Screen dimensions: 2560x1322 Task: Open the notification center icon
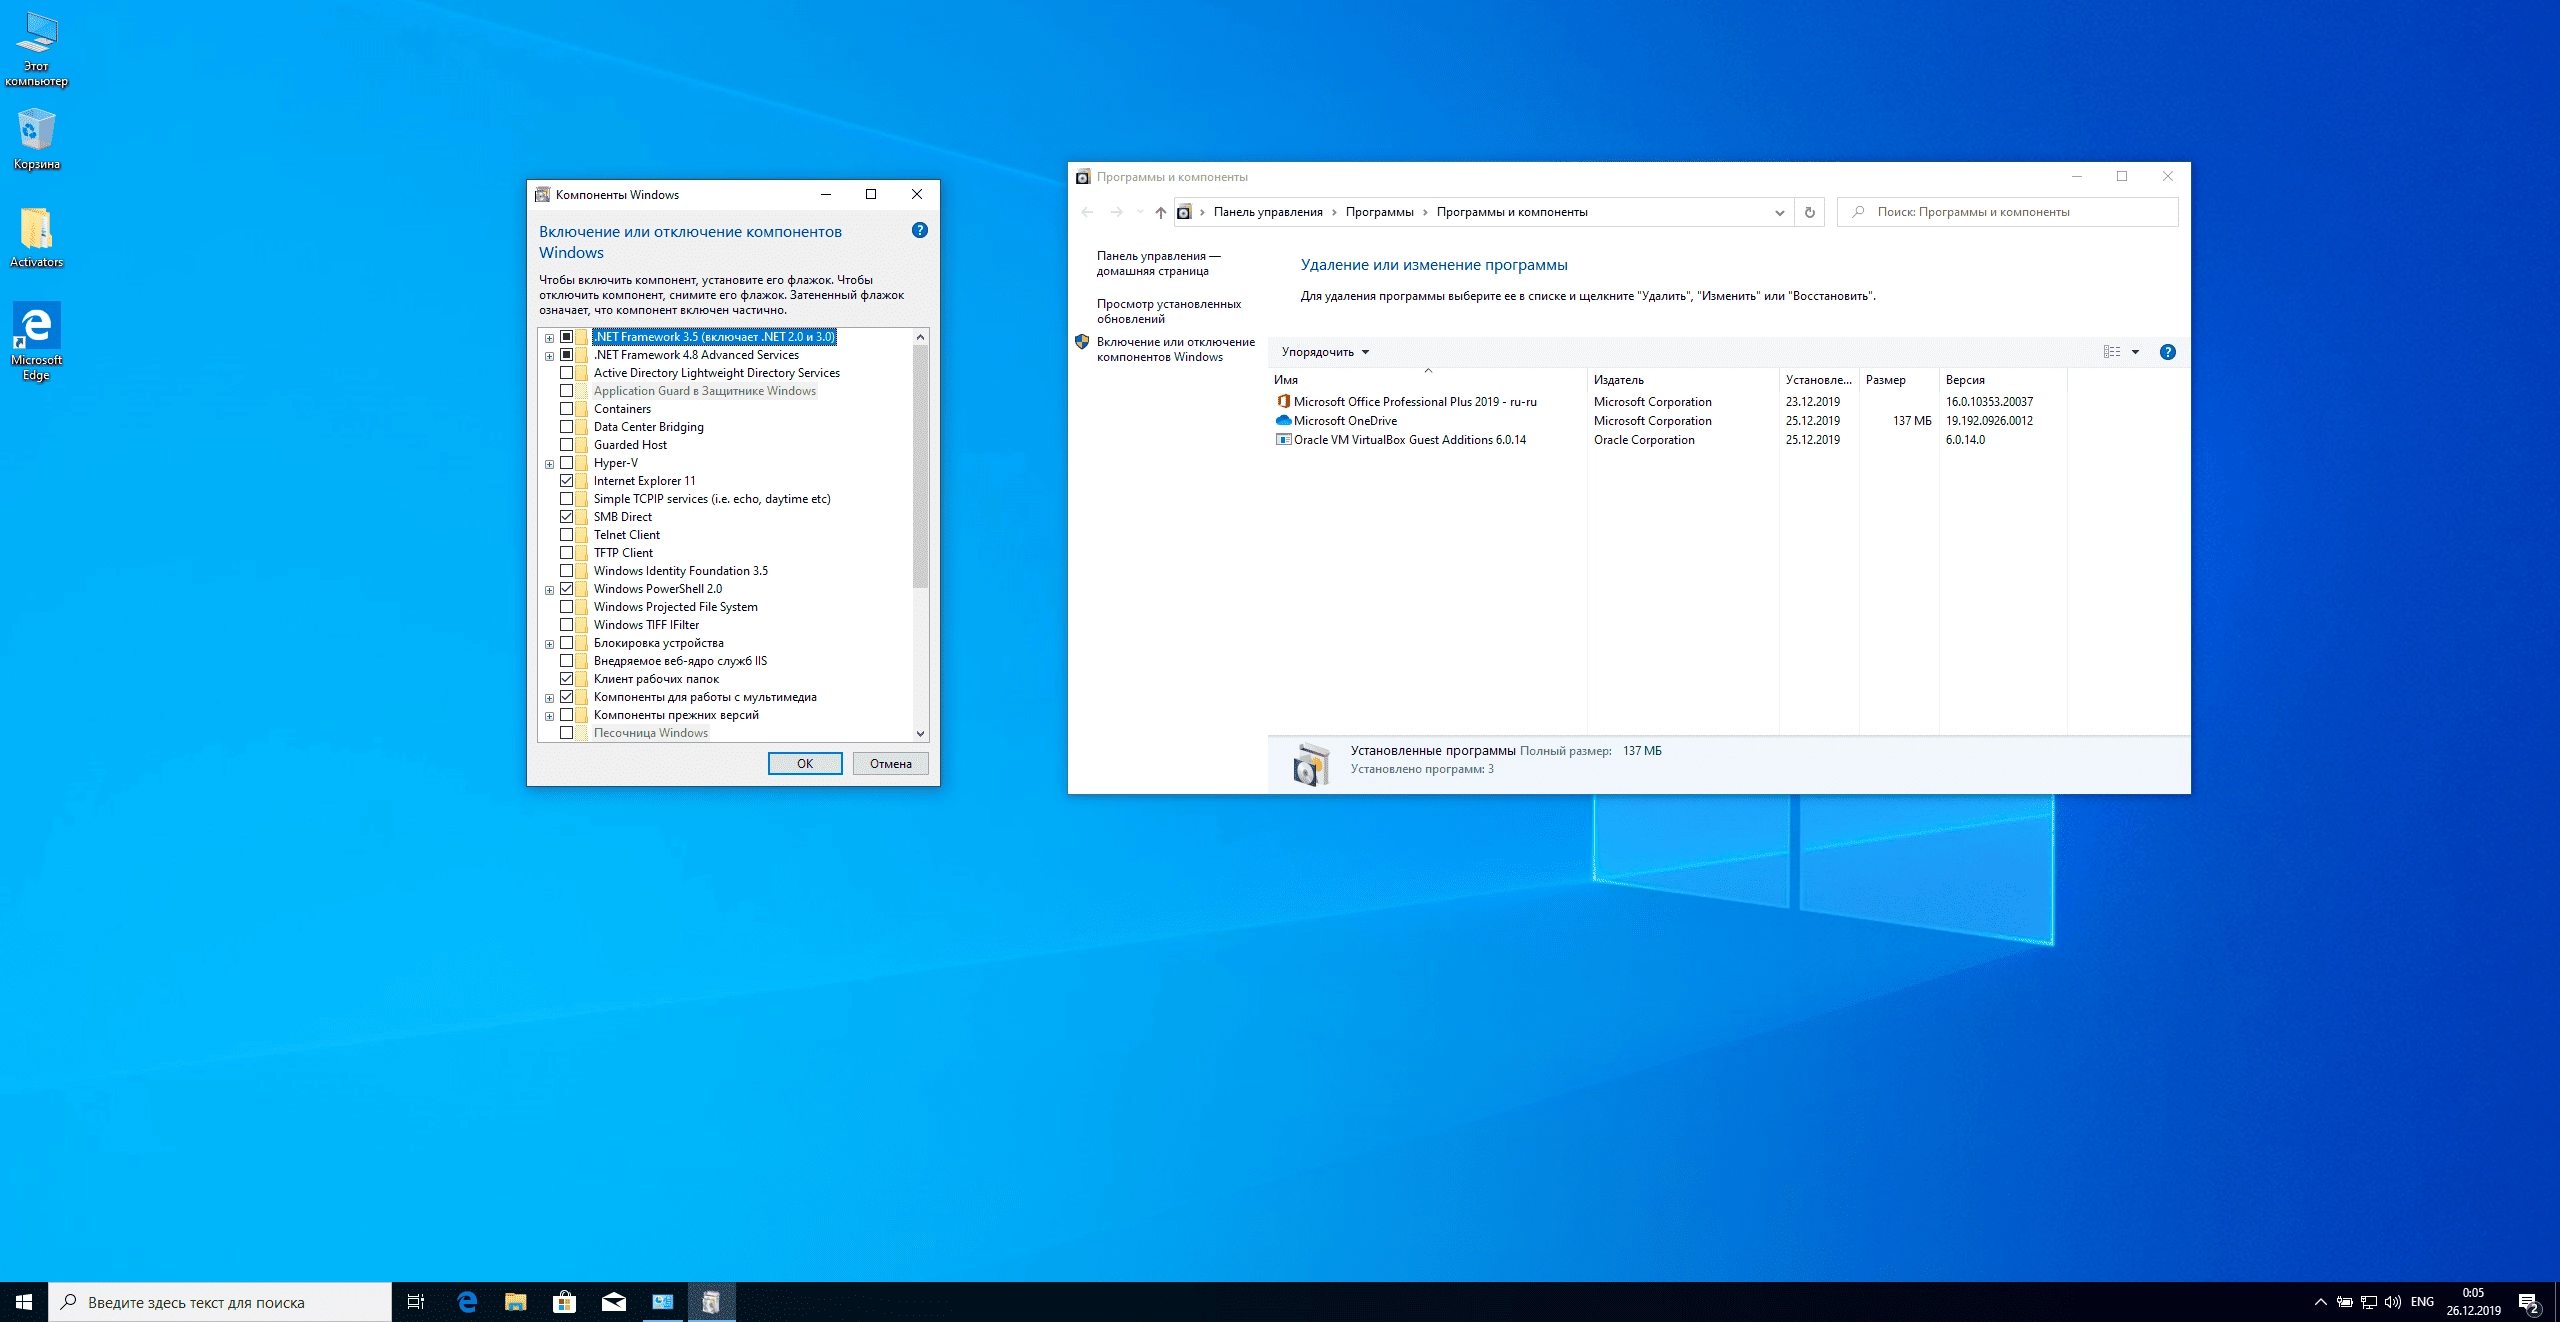point(2529,1302)
